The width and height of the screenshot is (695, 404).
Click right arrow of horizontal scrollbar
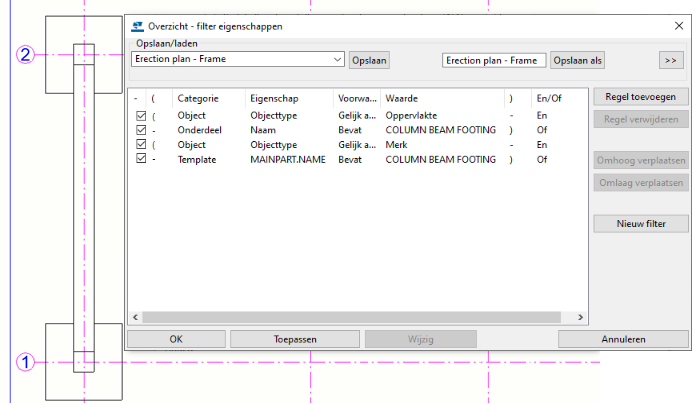(580, 318)
